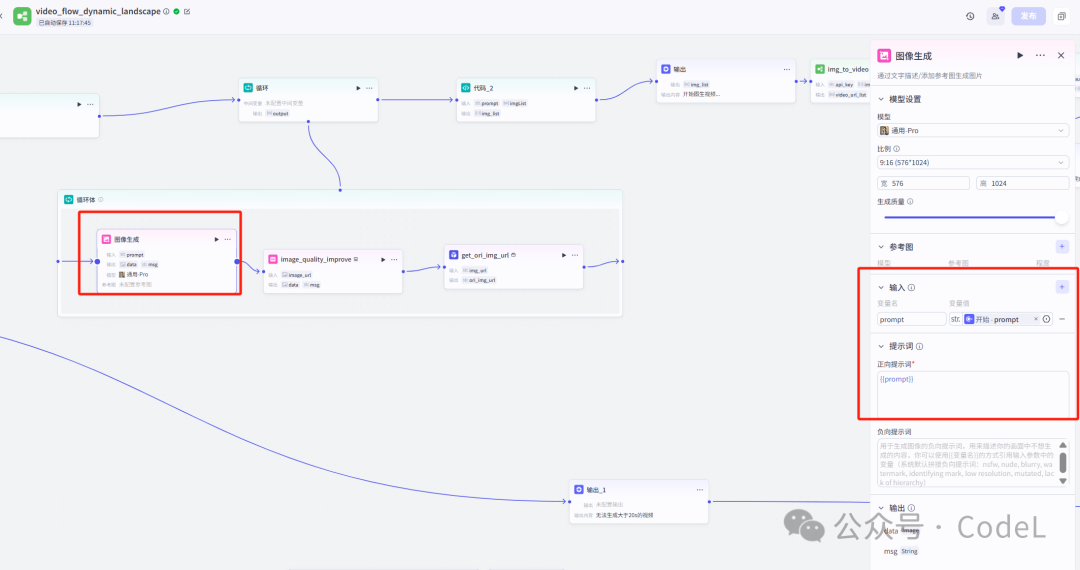Screen dimensions: 1080x570
Task: Open more options on 输出 node
Action: [x=787, y=70]
